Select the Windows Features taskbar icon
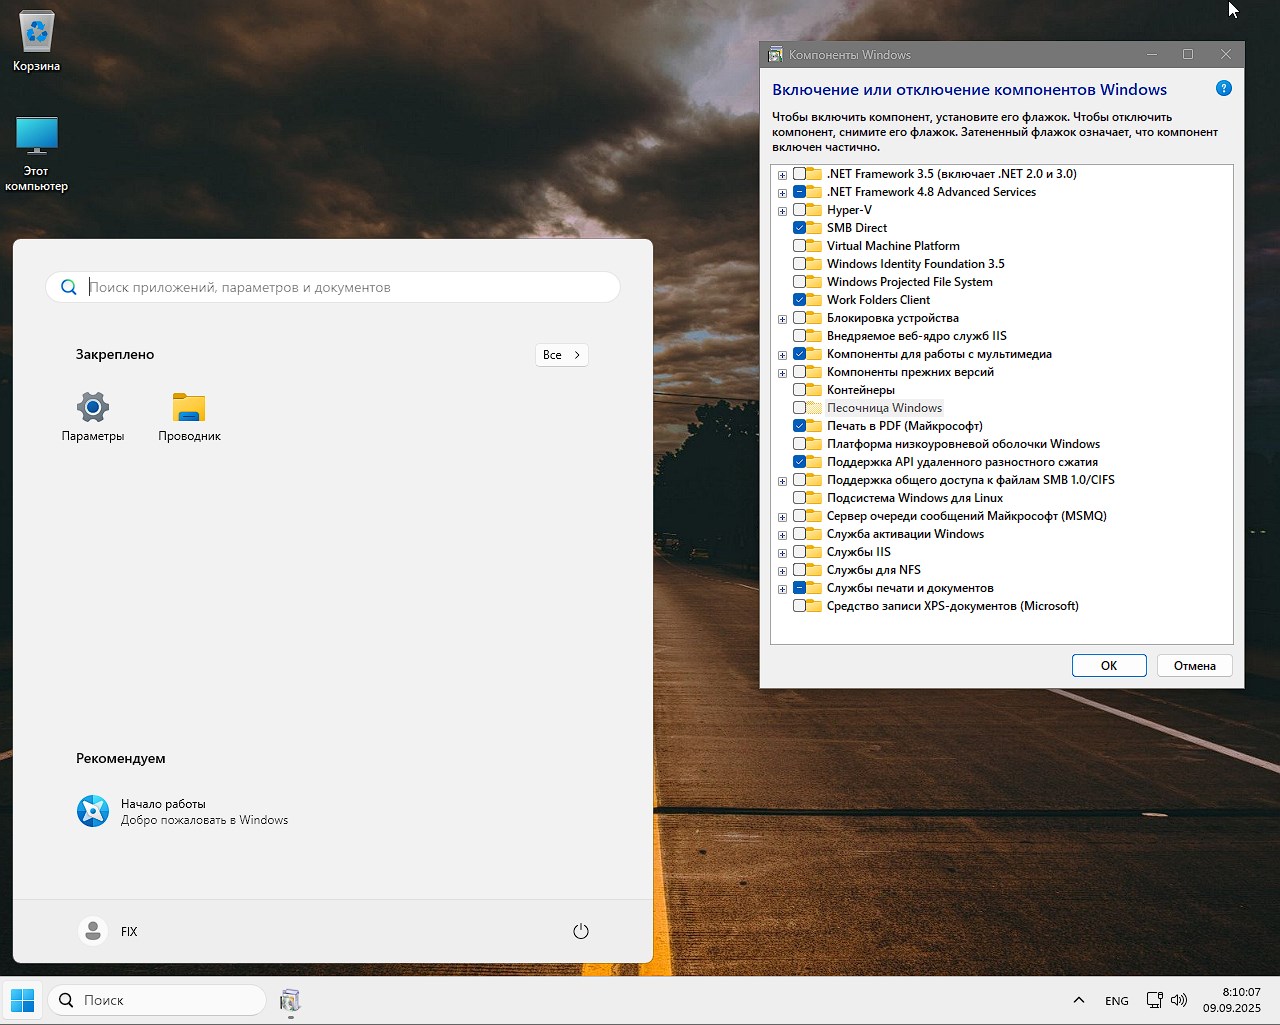The height and width of the screenshot is (1025, 1280). click(290, 1000)
